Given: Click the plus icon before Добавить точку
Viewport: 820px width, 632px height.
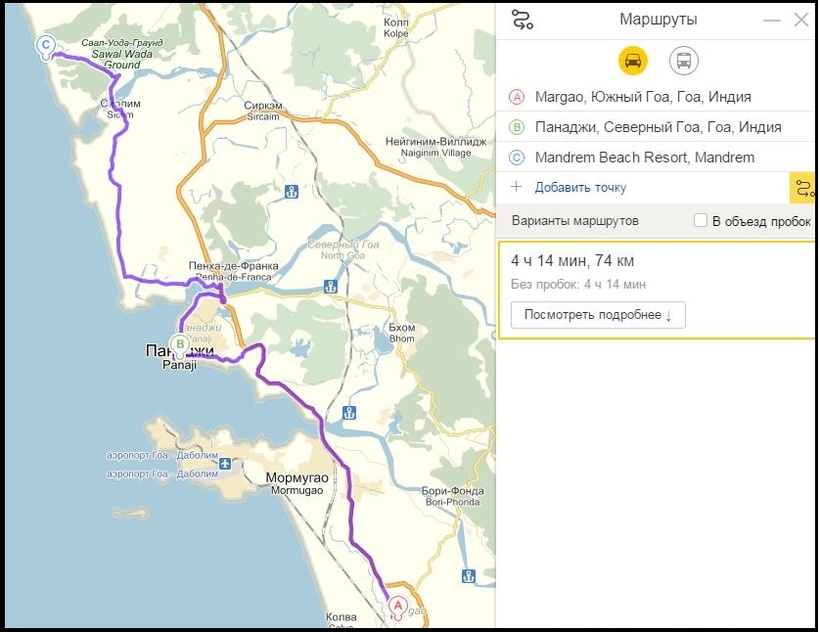Looking at the screenshot, I should click(x=516, y=187).
